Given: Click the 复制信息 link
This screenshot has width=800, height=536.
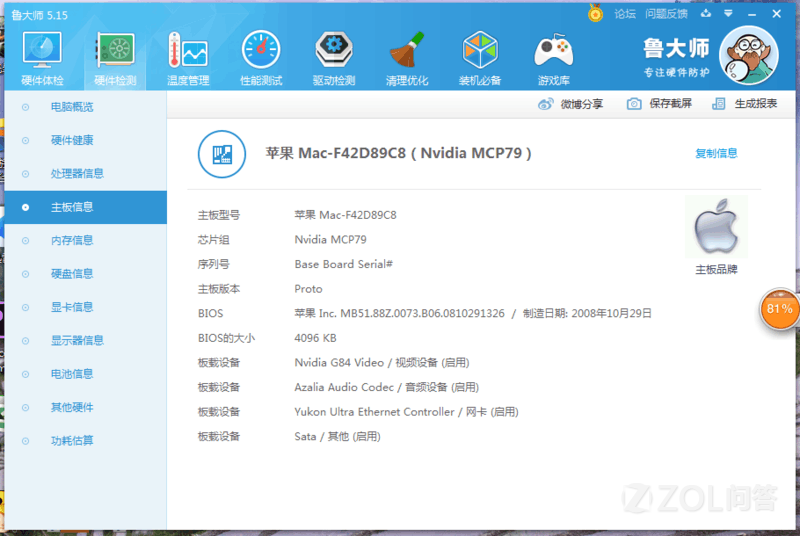Looking at the screenshot, I should click(x=716, y=153).
